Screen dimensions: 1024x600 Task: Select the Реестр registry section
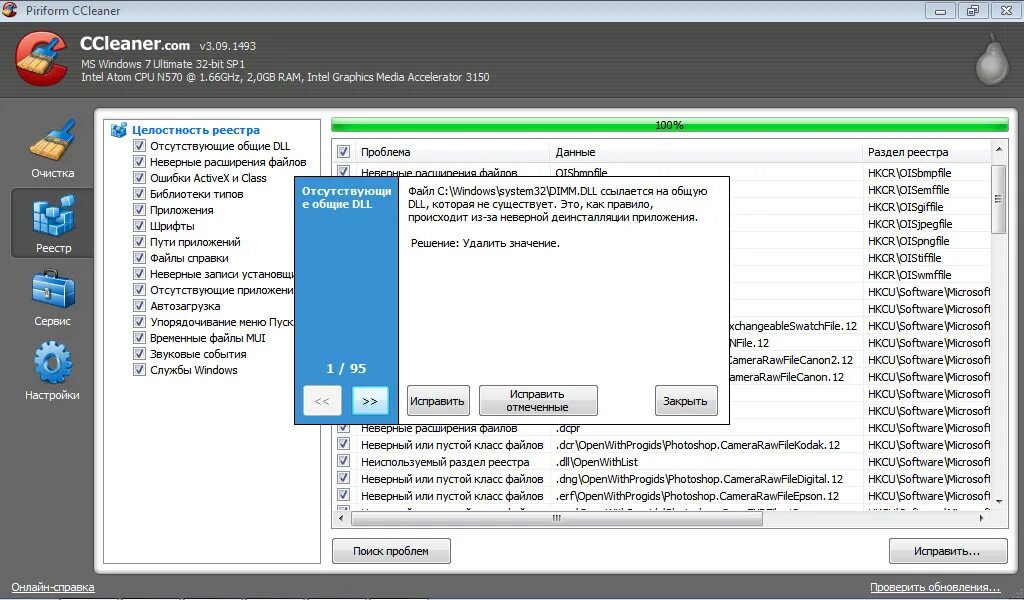52,223
